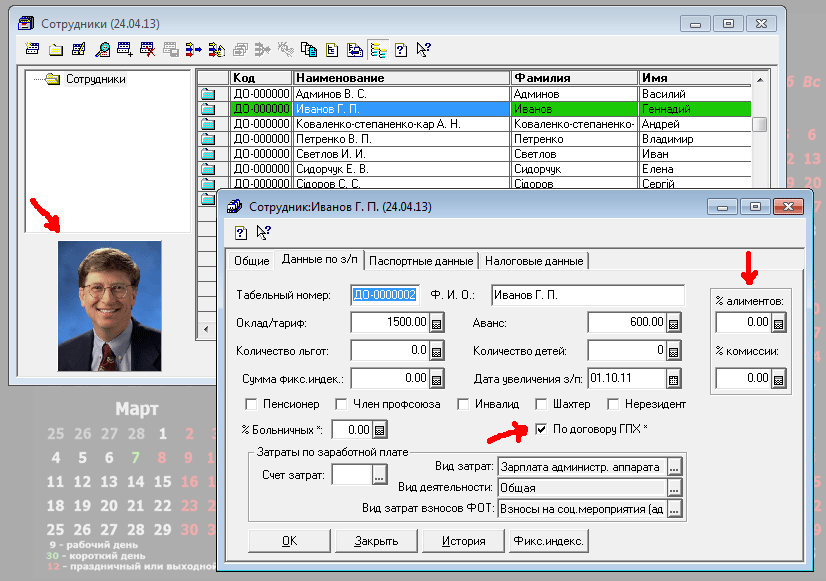Image resolution: width=826 pixels, height=581 pixels.
Task: Click the new record icon in Сотрудники toolbar
Action: pos(32,50)
